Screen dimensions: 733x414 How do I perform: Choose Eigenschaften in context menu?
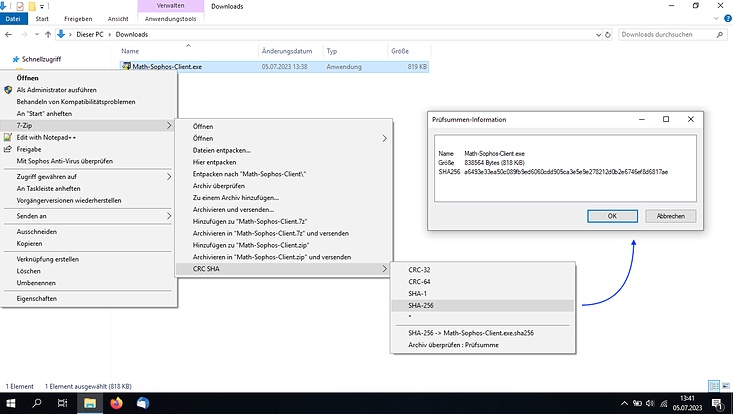click(x=89, y=298)
